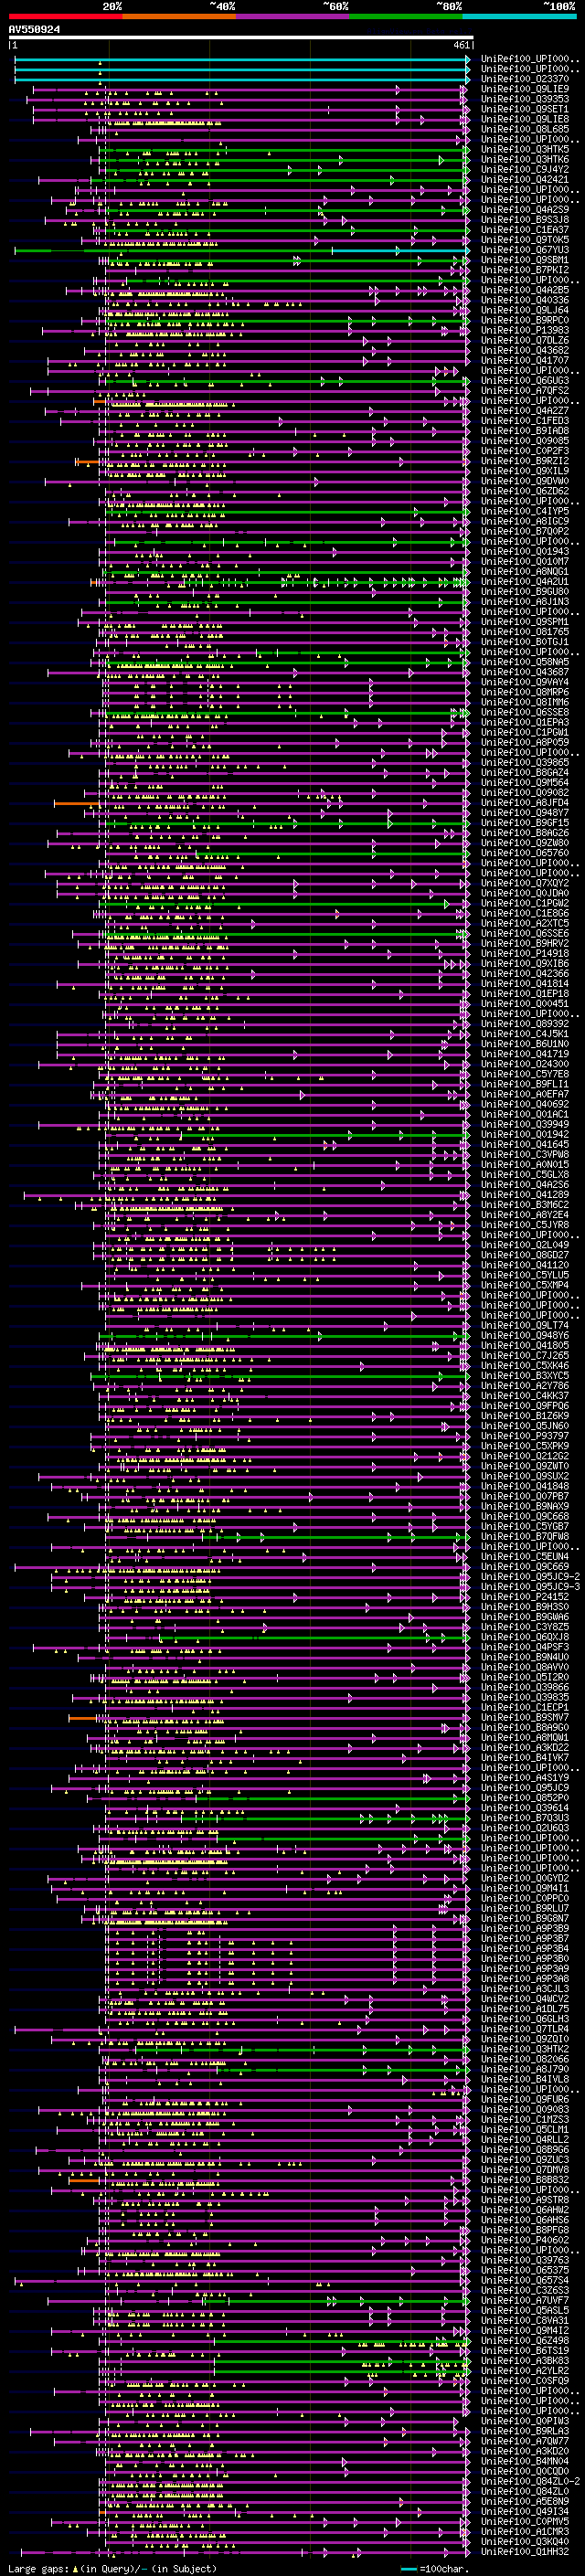Click subject label UniRef100_A3BK83
This screenshot has width=585, height=2576.
pyautogui.click(x=525, y=2361)
